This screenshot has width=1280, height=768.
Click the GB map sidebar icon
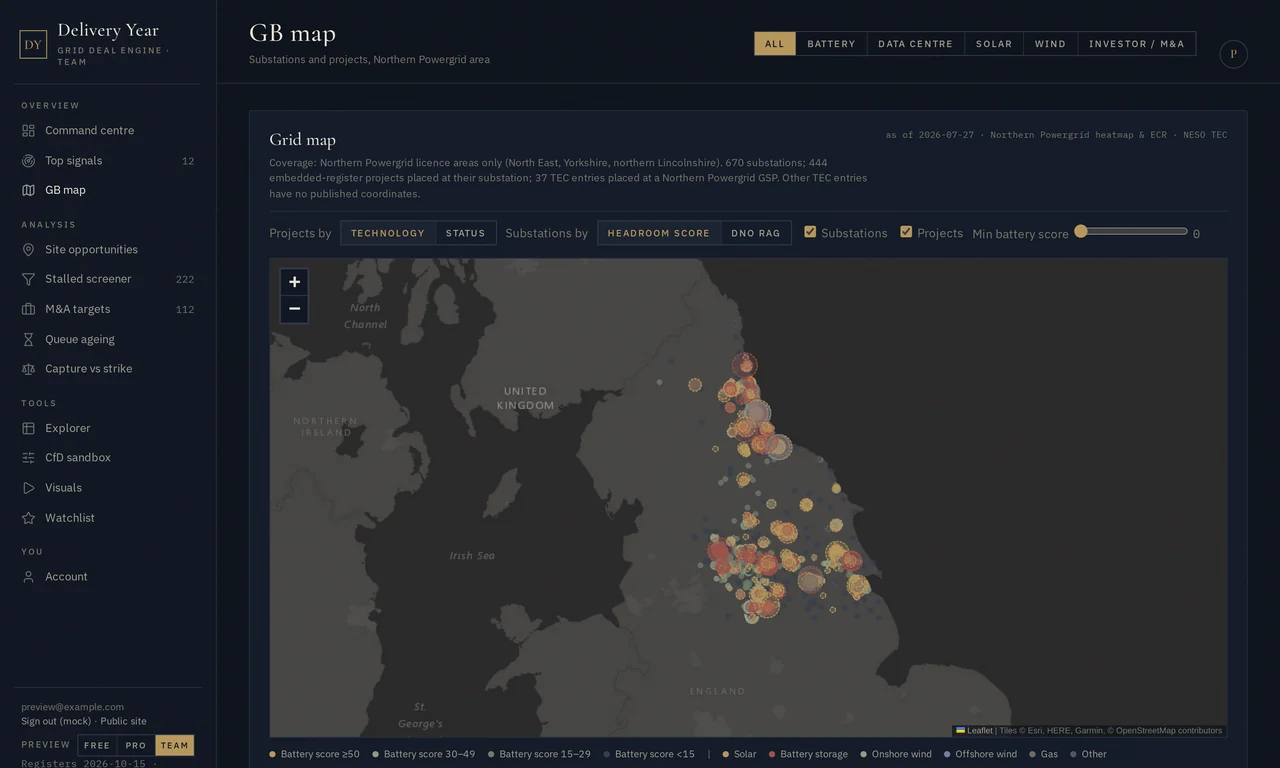pos(28,190)
